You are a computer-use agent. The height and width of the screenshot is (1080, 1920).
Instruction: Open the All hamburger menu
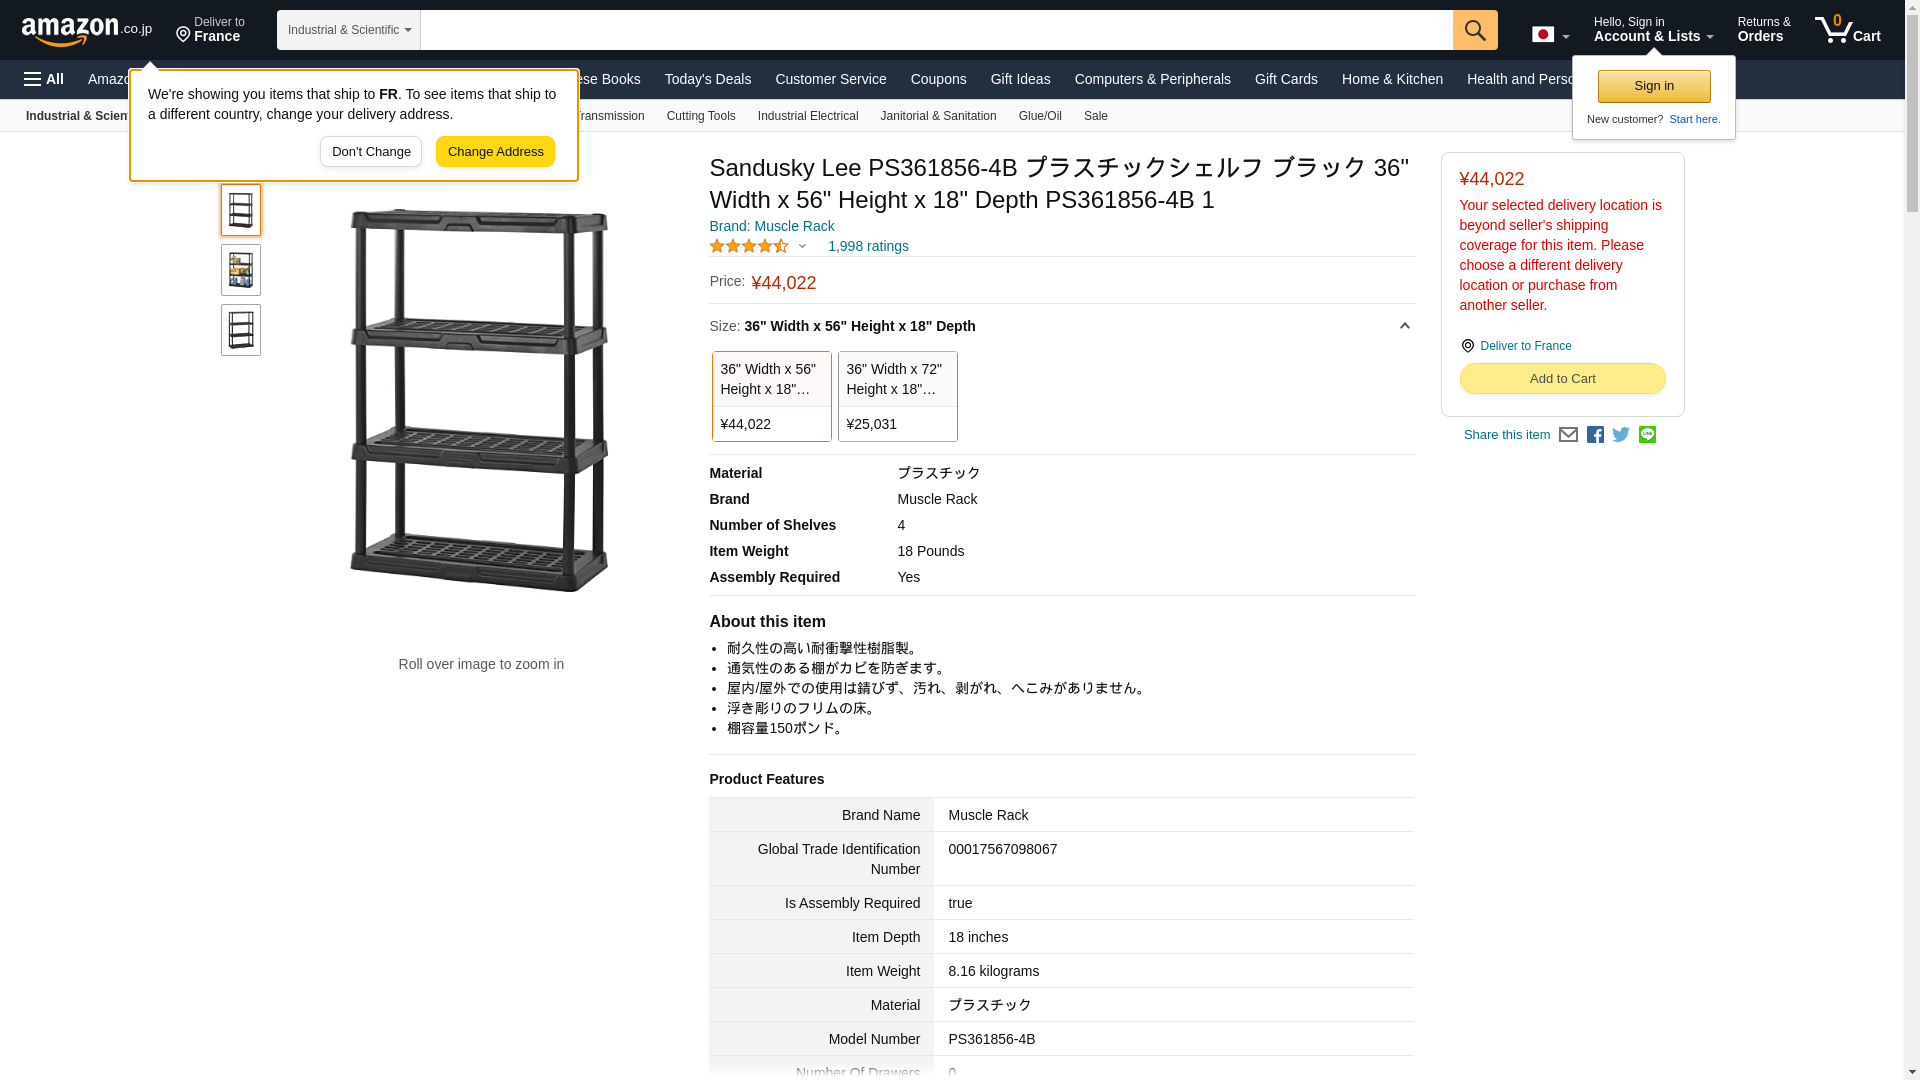coord(44,79)
